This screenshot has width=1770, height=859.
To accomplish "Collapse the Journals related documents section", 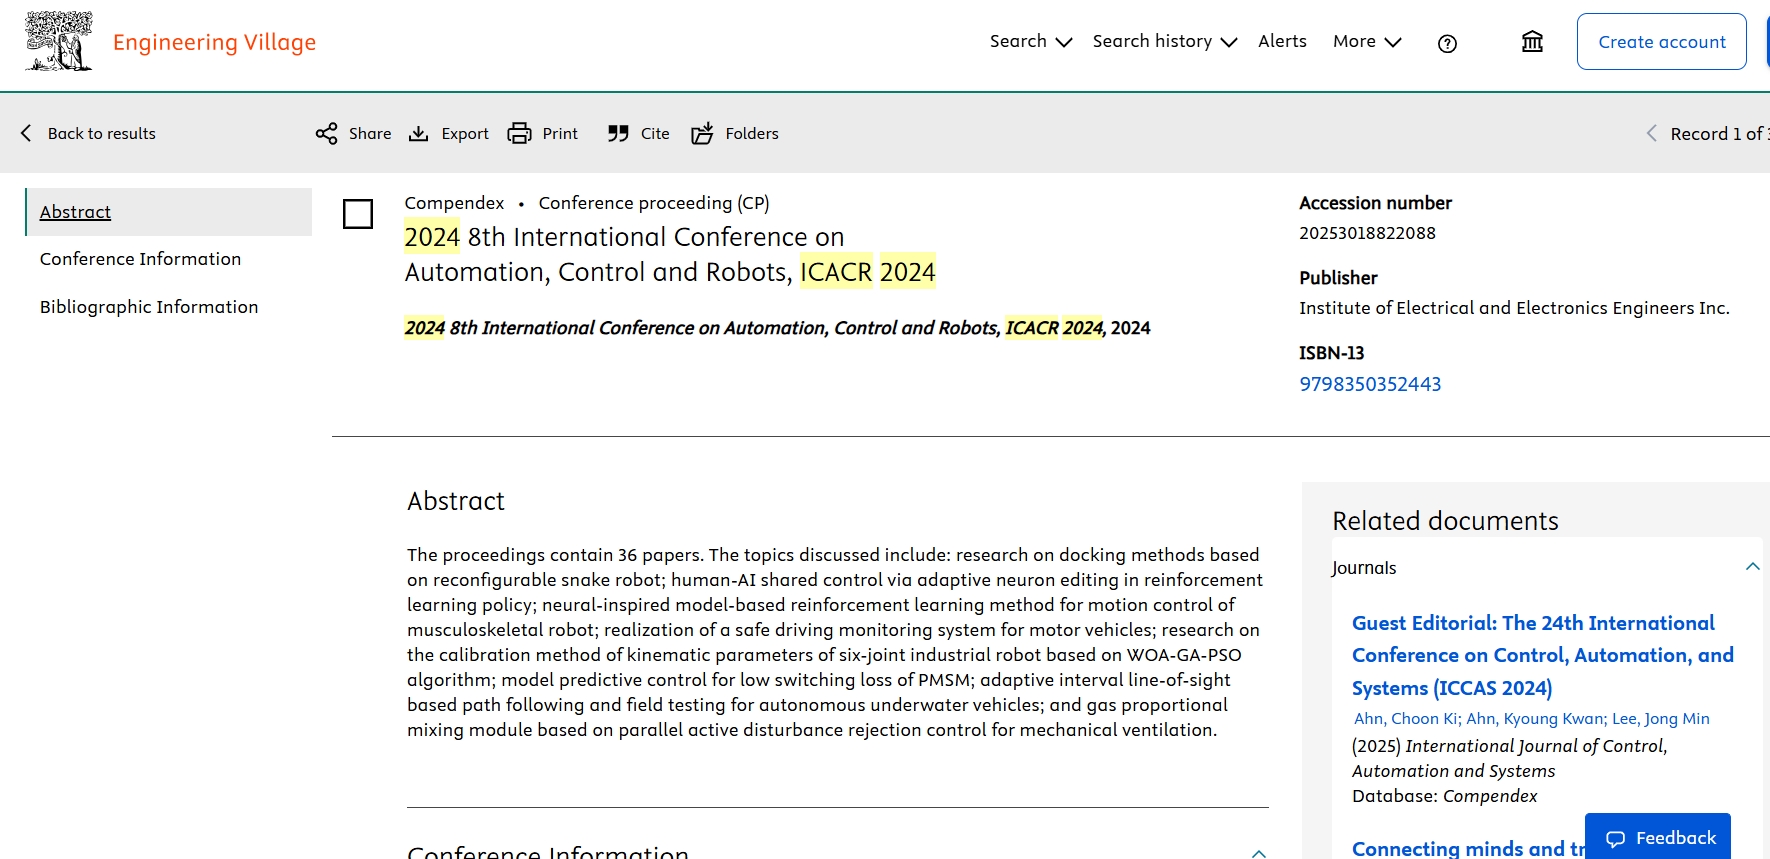I will click(1752, 567).
